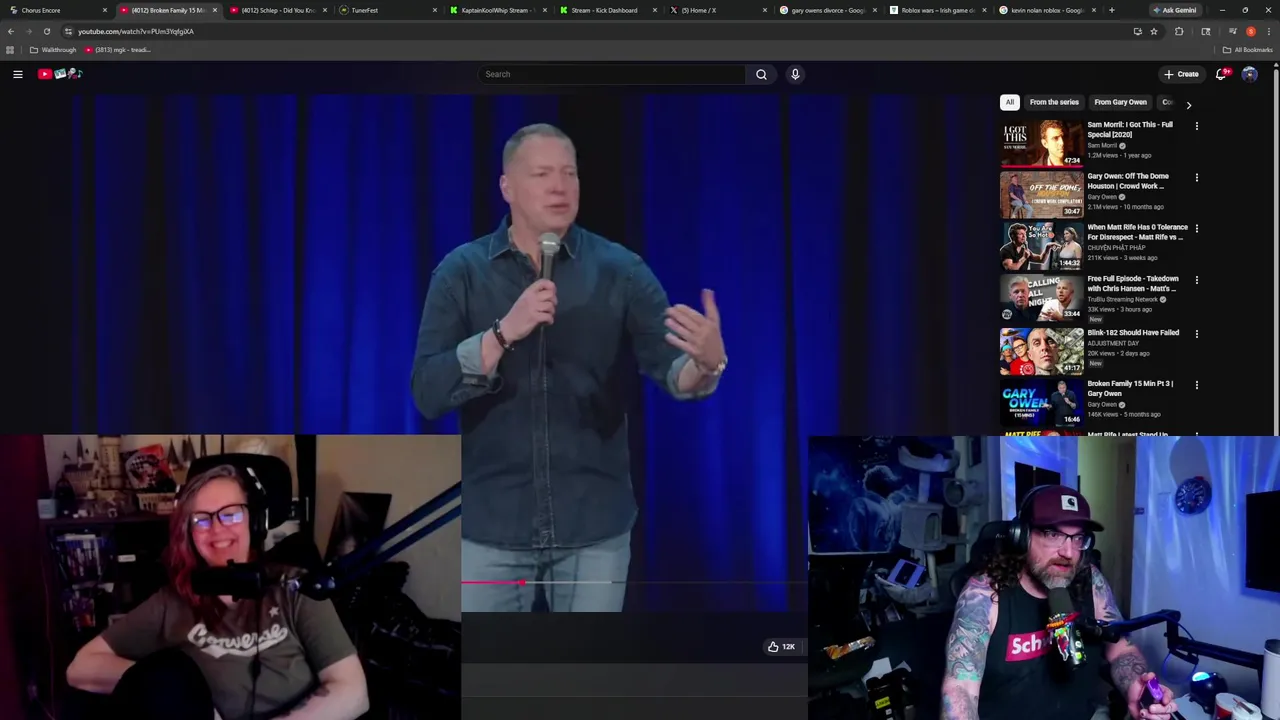The width and height of the screenshot is (1280, 720).
Task: Open Chrome profile avatar
Action: pyautogui.click(x=1250, y=31)
